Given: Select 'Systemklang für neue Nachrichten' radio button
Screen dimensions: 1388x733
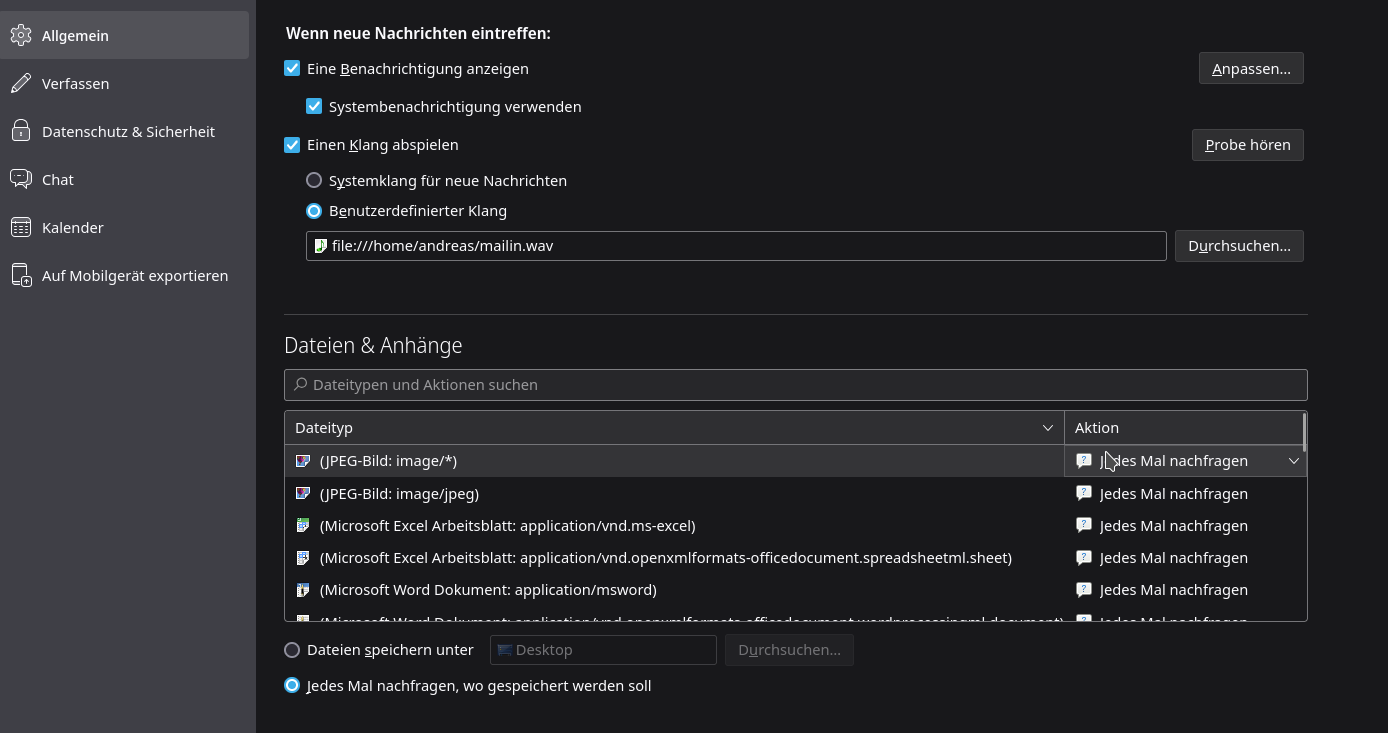Looking at the screenshot, I should pyautogui.click(x=314, y=180).
